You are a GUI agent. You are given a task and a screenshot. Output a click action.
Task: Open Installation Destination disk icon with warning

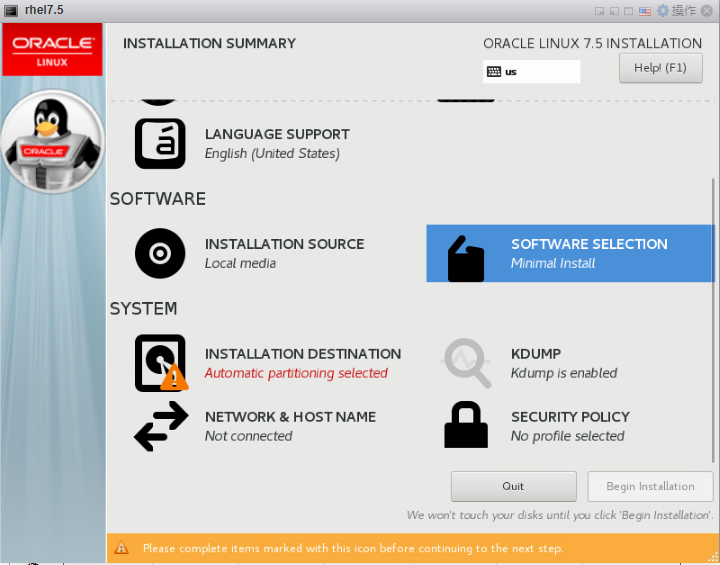pos(161,363)
